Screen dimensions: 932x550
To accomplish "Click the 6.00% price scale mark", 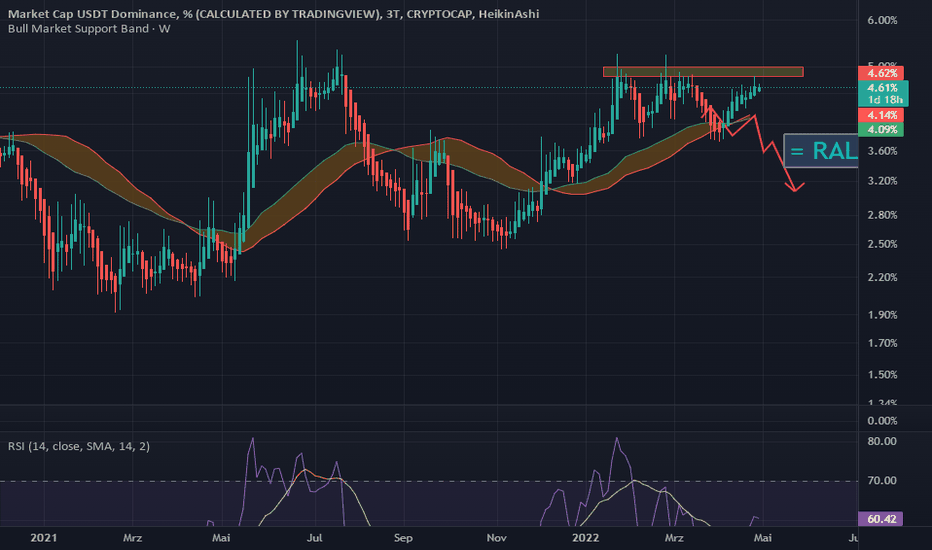I will pyautogui.click(x=882, y=20).
